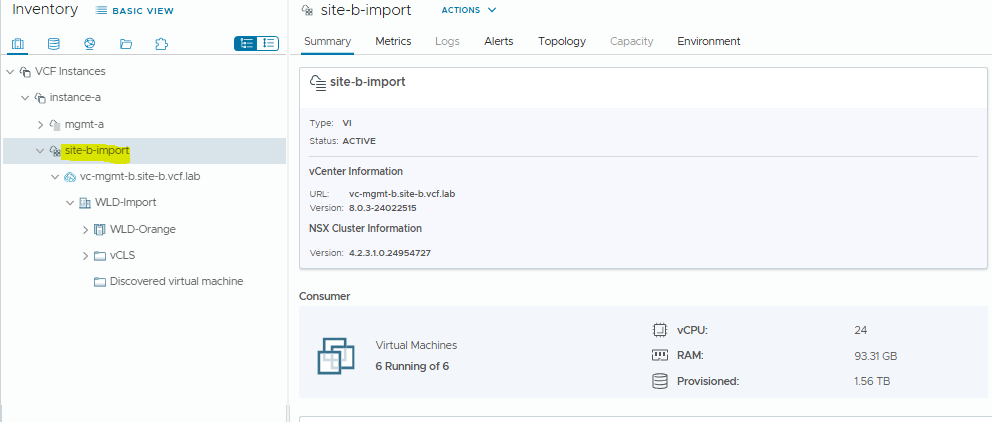Toggle Basic View for the inventory
Image resolution: width=992 pixels, height=422 pixels.
pyautogui.click(x=135, y=11)
